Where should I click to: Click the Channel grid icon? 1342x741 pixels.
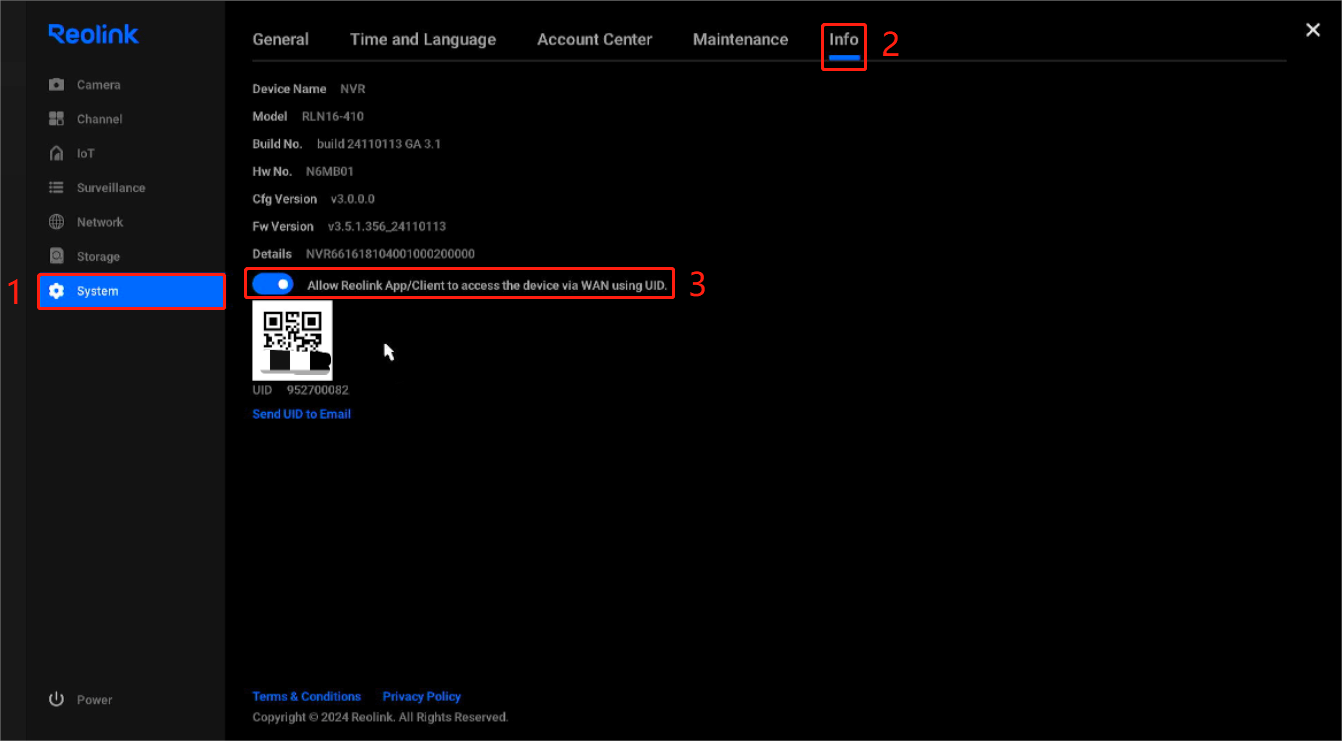pyautogui.click(x=57, y=119)
